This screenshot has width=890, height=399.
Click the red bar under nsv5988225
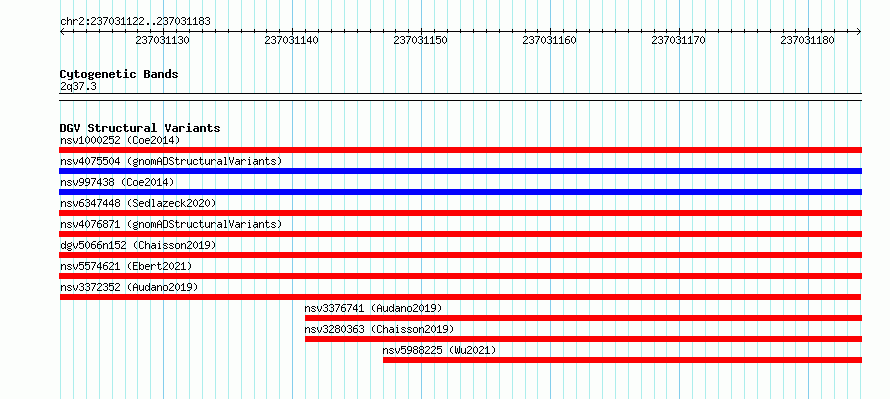pyautogui.click(x=622, y=360)
